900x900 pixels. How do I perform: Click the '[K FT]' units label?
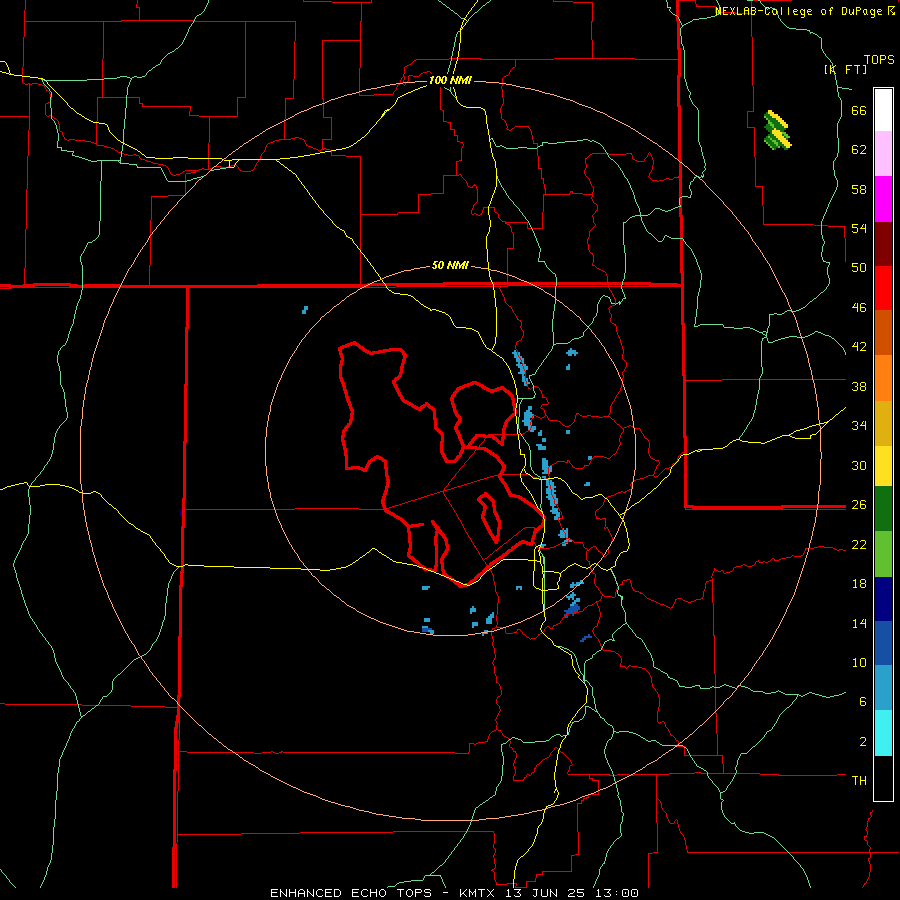pyautogui.click(x=845, y=69)
